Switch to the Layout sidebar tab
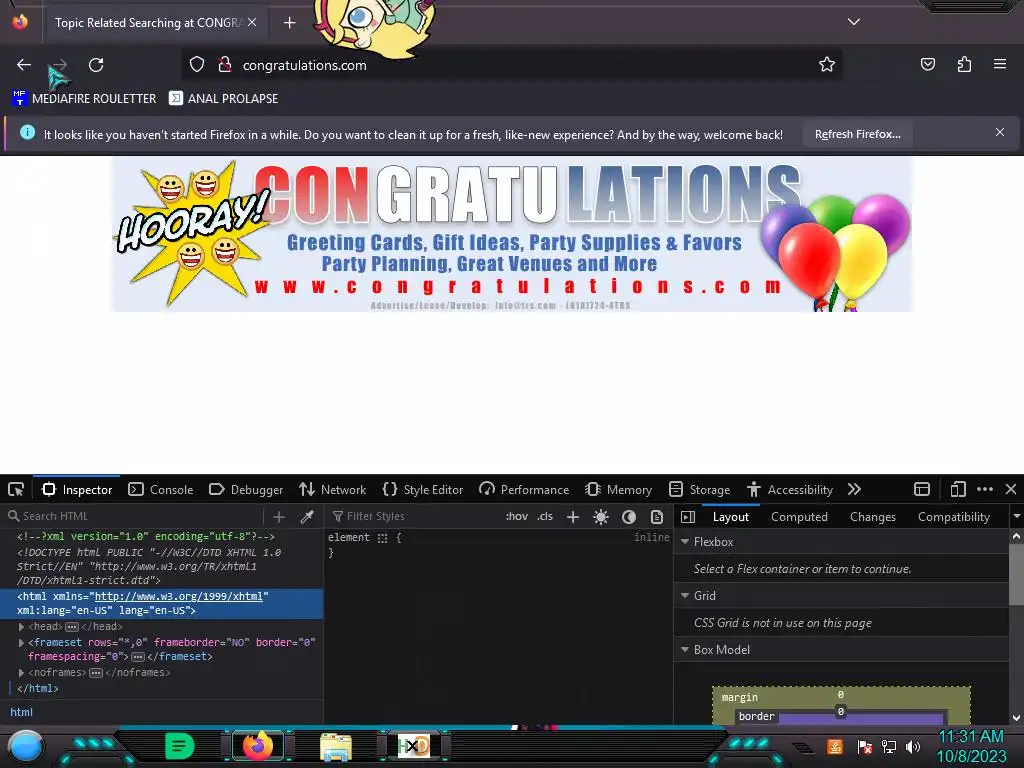1024x768 pixels. click(x=731, y=517)
